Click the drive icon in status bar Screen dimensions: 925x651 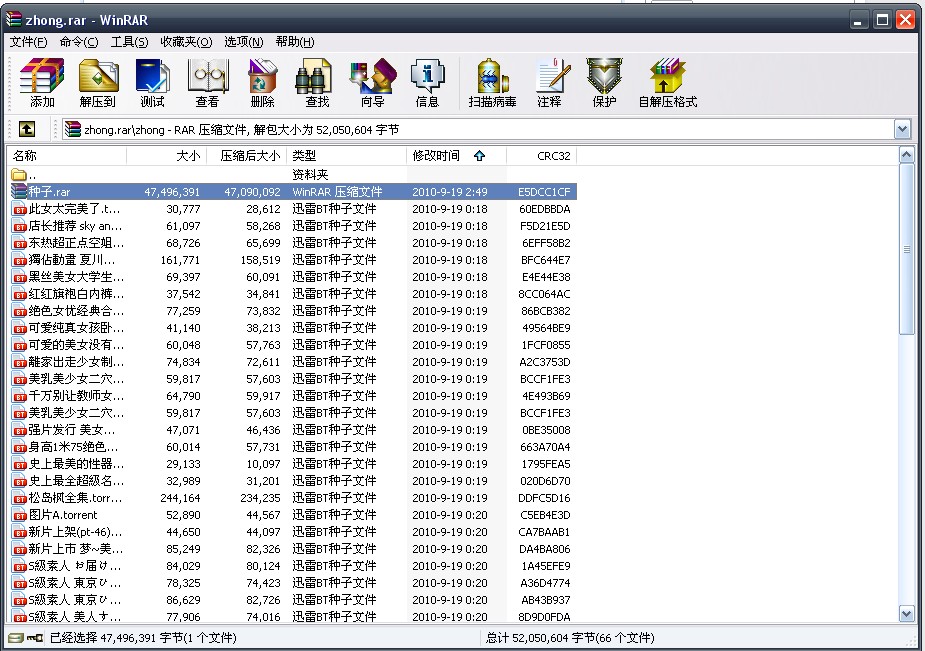pos(16,638)
